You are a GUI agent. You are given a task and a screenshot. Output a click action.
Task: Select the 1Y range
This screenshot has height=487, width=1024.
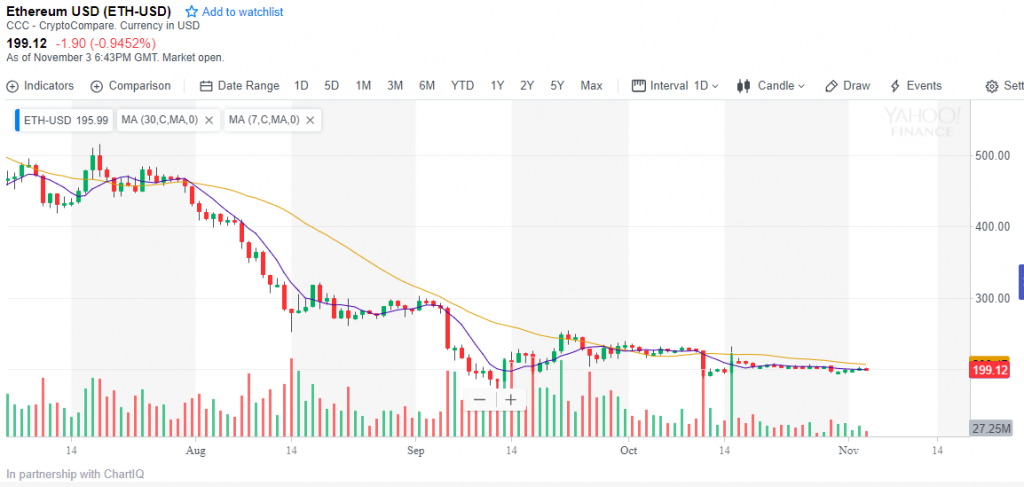497,86
